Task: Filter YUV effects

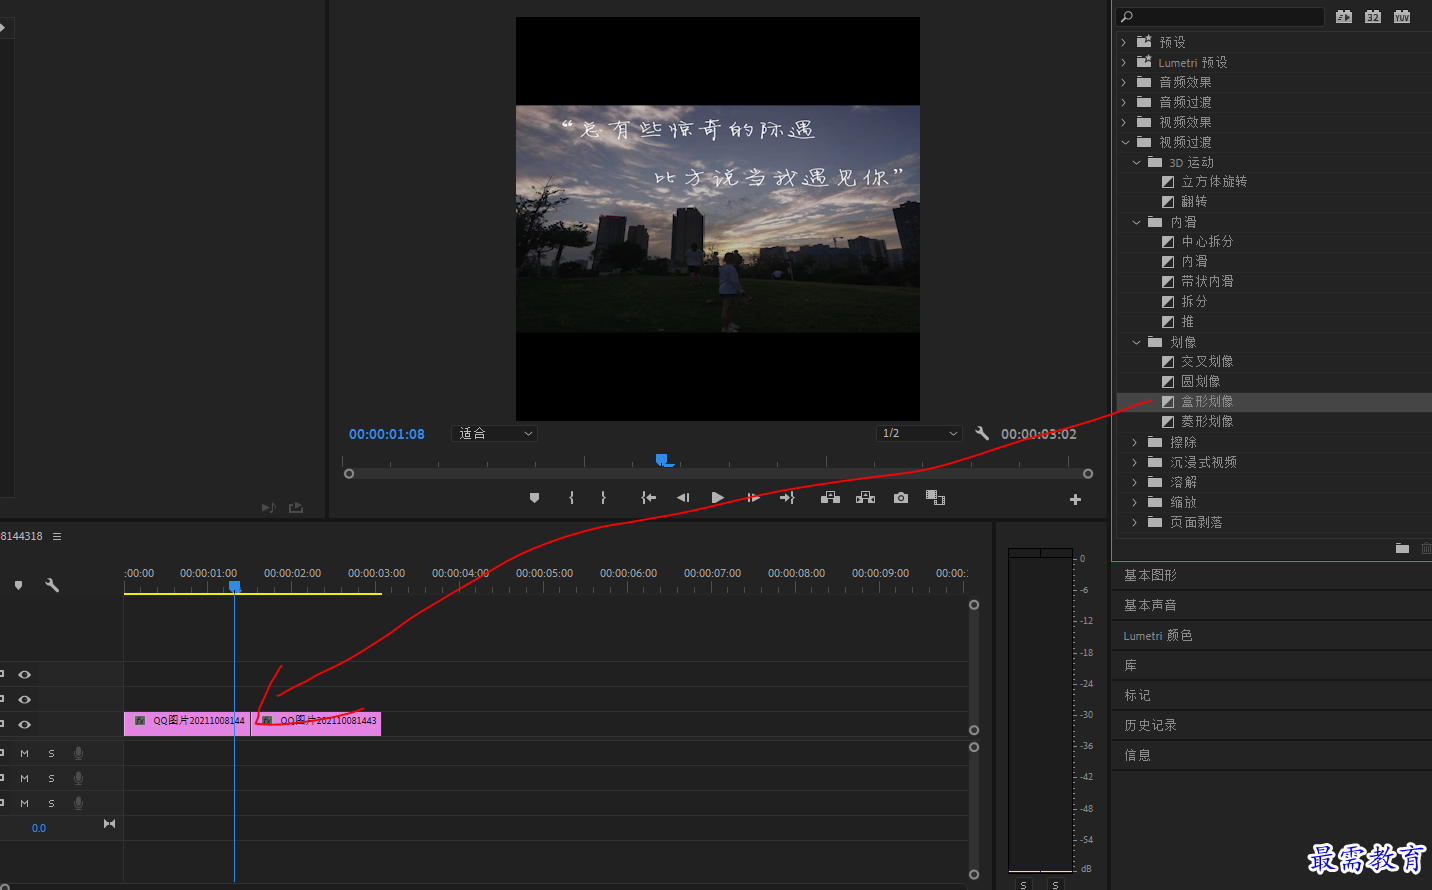Action: tap(1402, 17)
